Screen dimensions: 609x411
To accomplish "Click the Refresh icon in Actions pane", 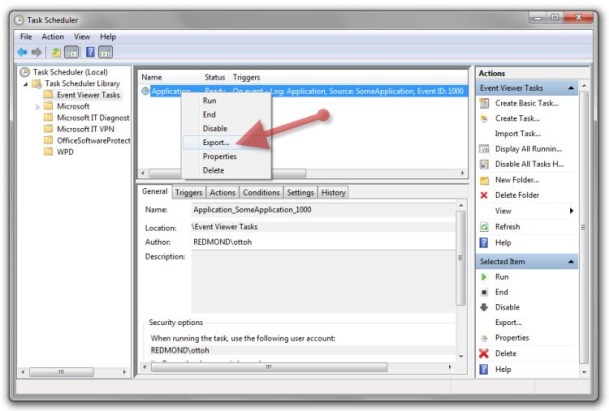I will point(484,226).
